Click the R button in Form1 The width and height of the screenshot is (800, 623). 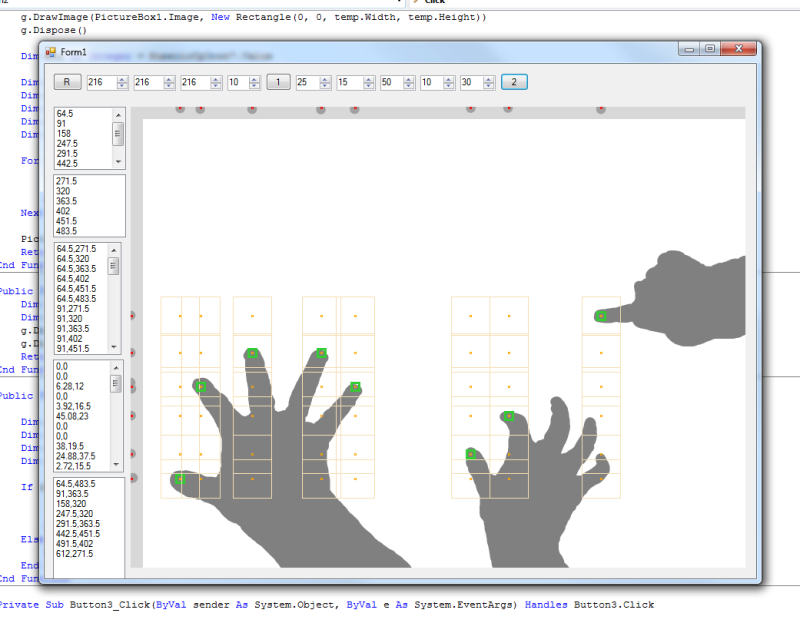pyautogui.click(x=67, y=82)
